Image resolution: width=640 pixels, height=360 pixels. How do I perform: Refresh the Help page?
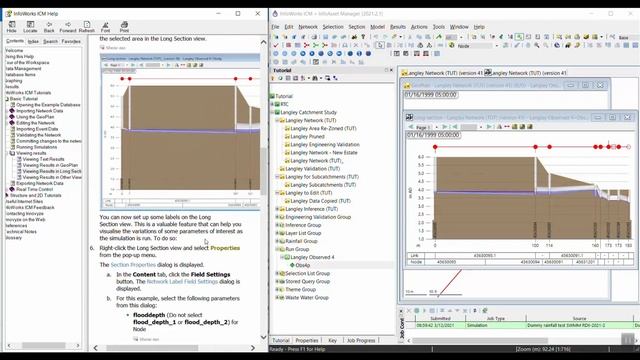pyautogui.click(x=87, y=27)
